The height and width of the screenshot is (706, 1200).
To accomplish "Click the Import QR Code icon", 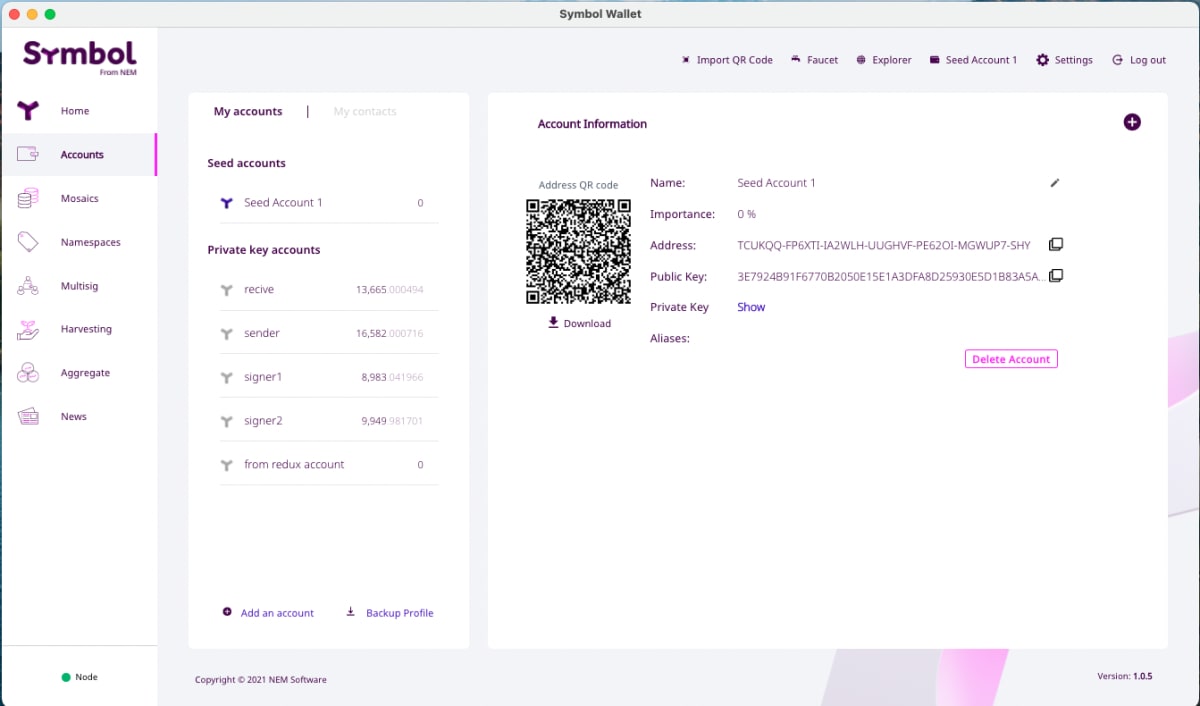I will [x=686, y=60].
